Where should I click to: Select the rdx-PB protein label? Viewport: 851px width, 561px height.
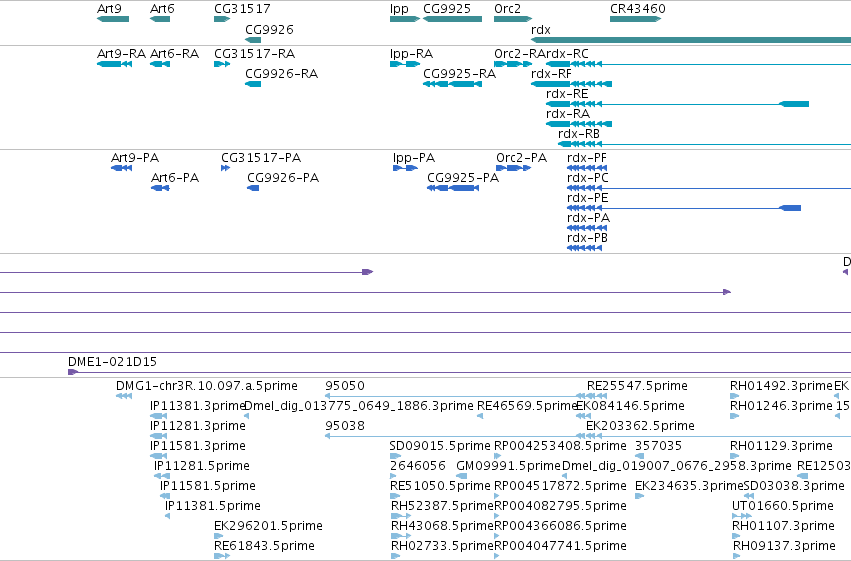[x=587, y=238]
